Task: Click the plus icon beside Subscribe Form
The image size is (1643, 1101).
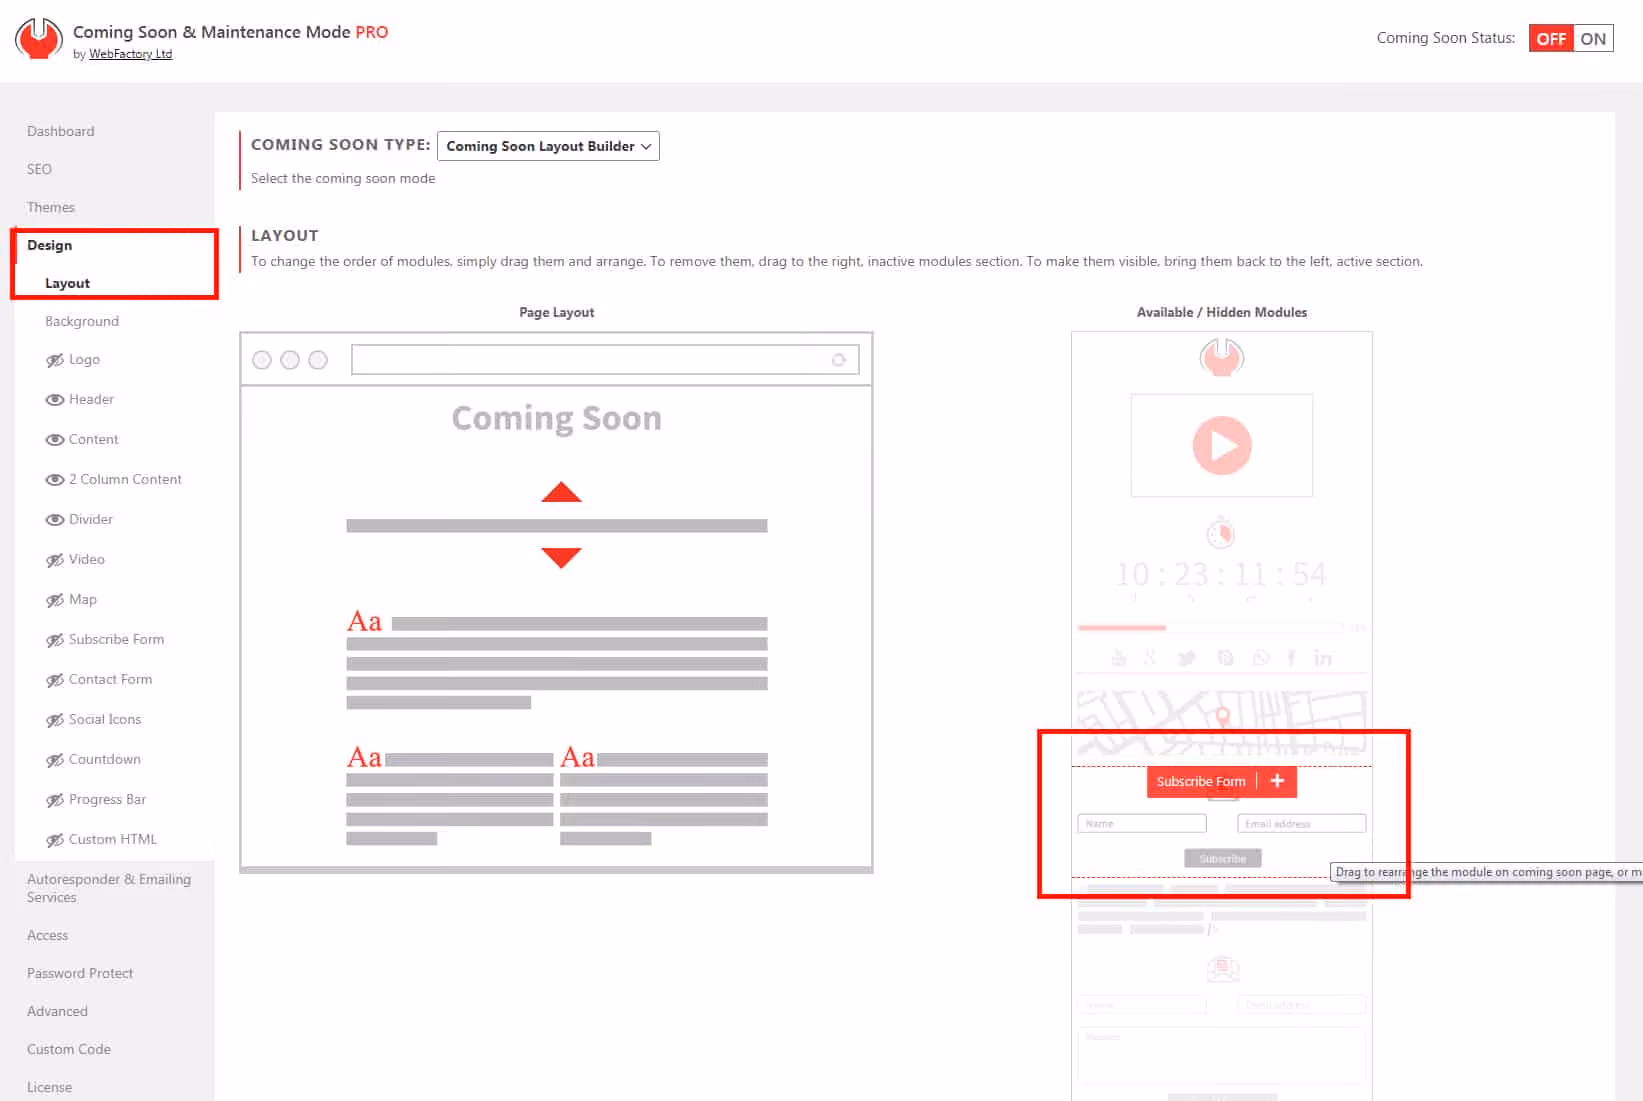Action: (1277, 781)
